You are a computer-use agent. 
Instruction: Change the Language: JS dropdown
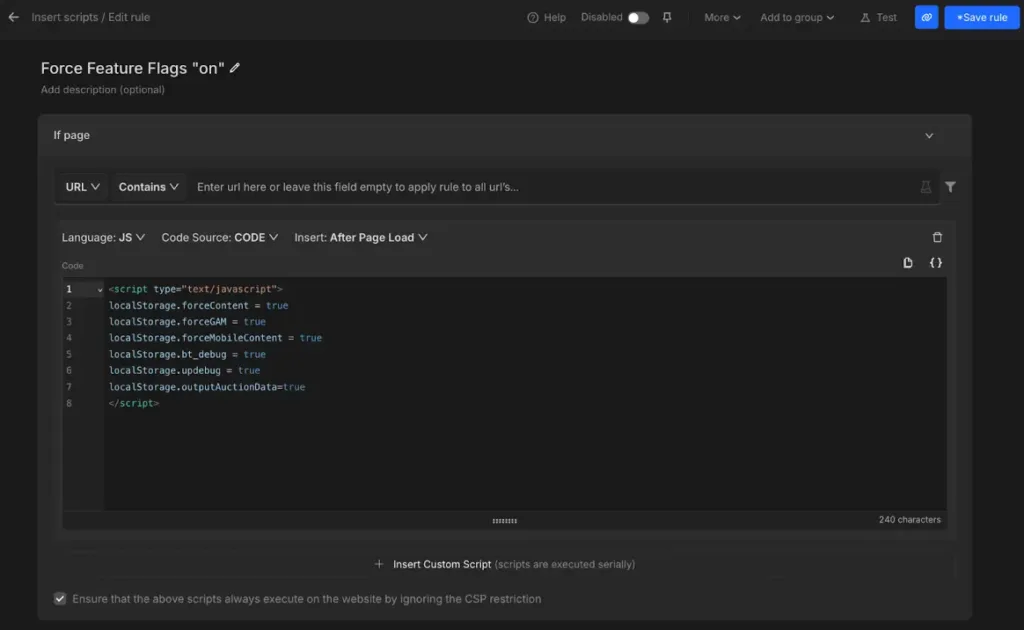click(103, 238)
